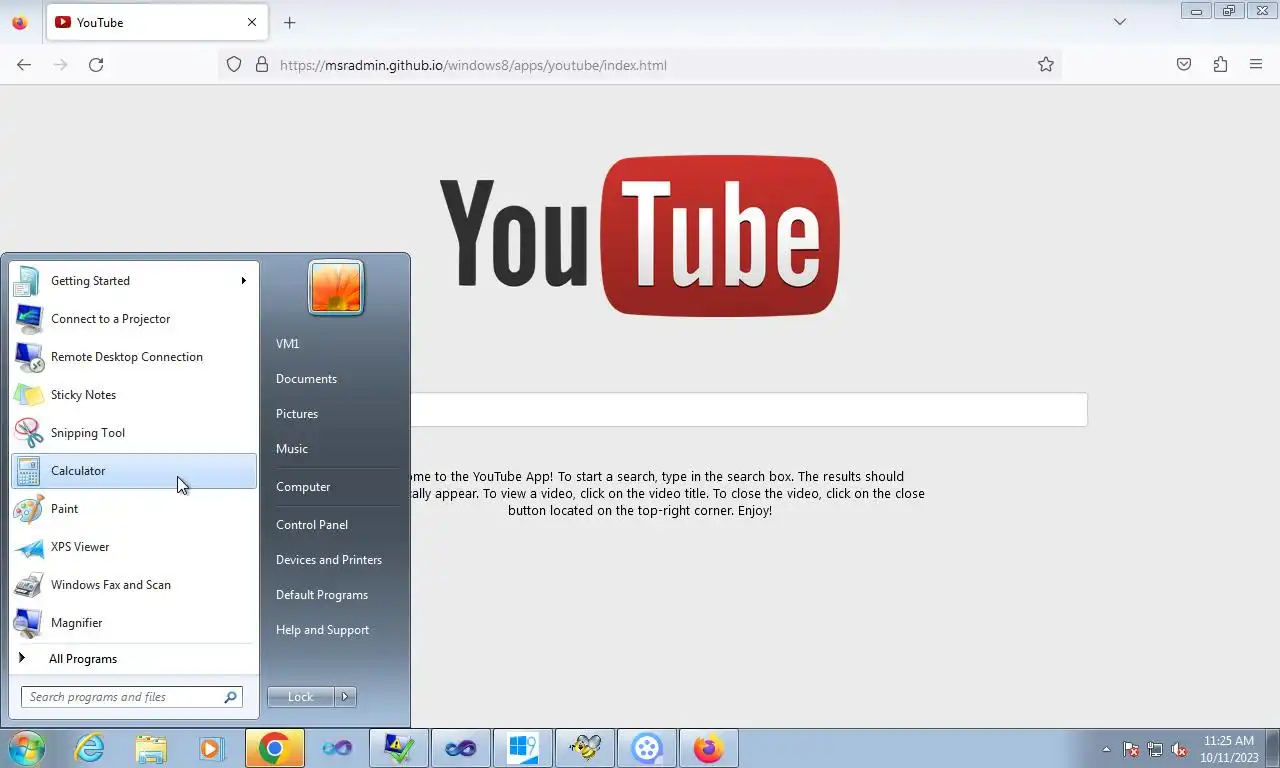Image resolution: width=1280 pixels, height=768 pixels.
Task: Open Sticky Notes from Start menu
Action: point(134,395)
